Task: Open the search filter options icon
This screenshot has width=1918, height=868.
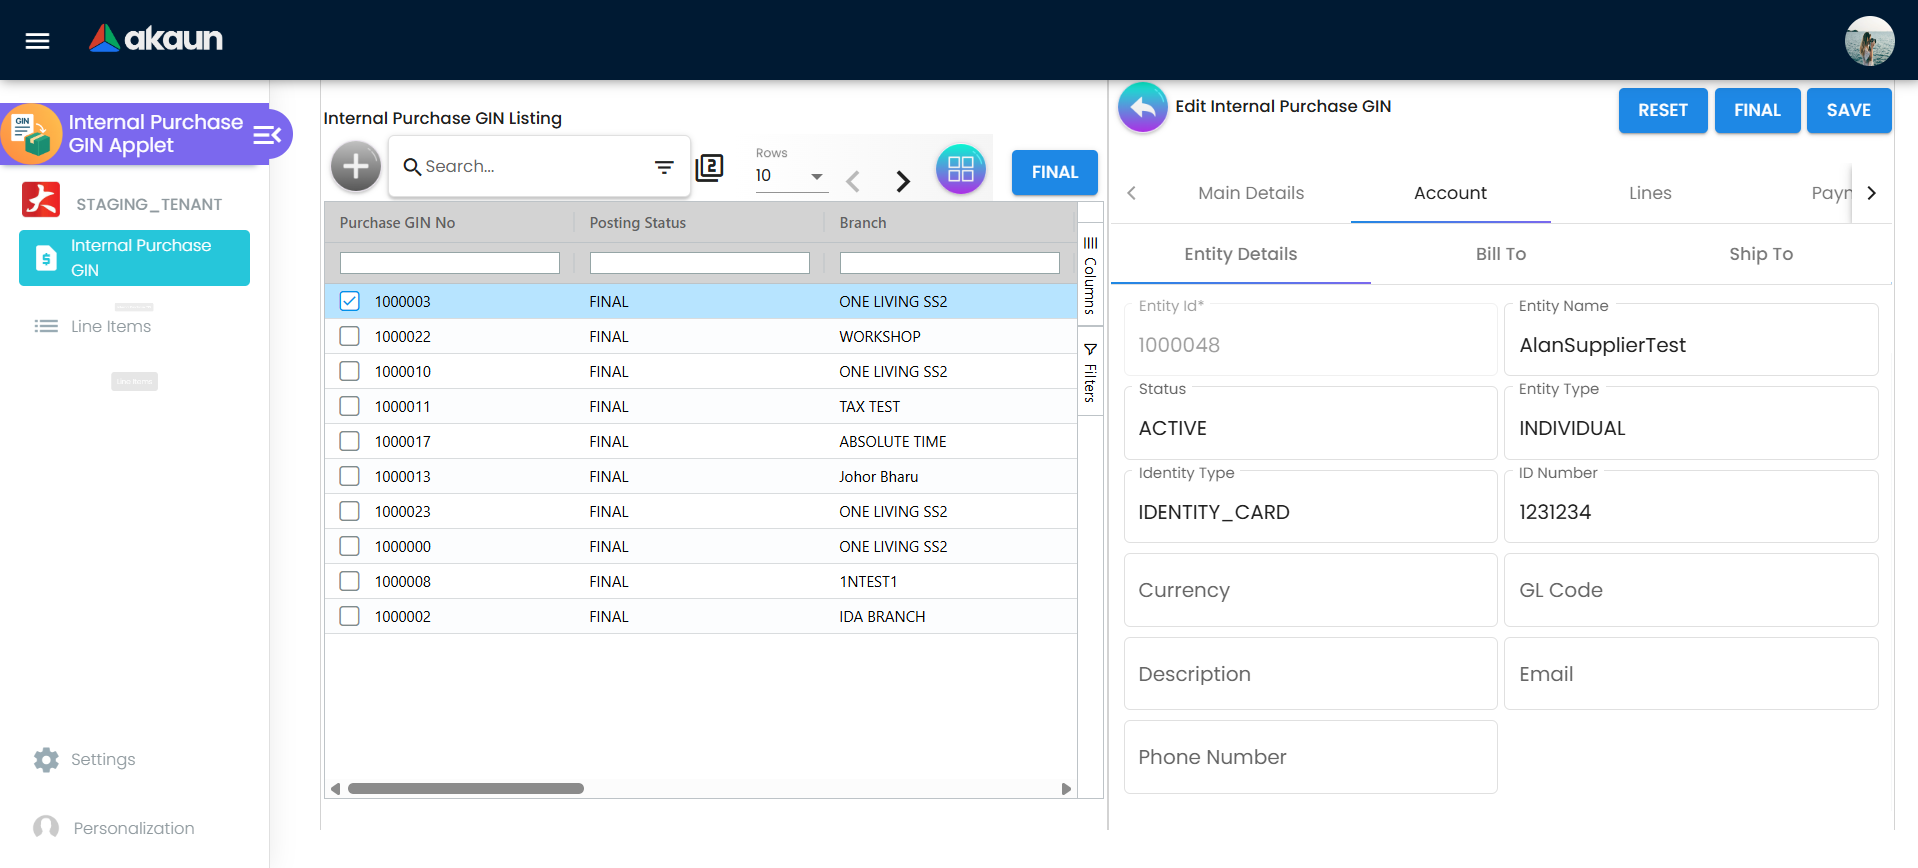Action: click(664, 167)
